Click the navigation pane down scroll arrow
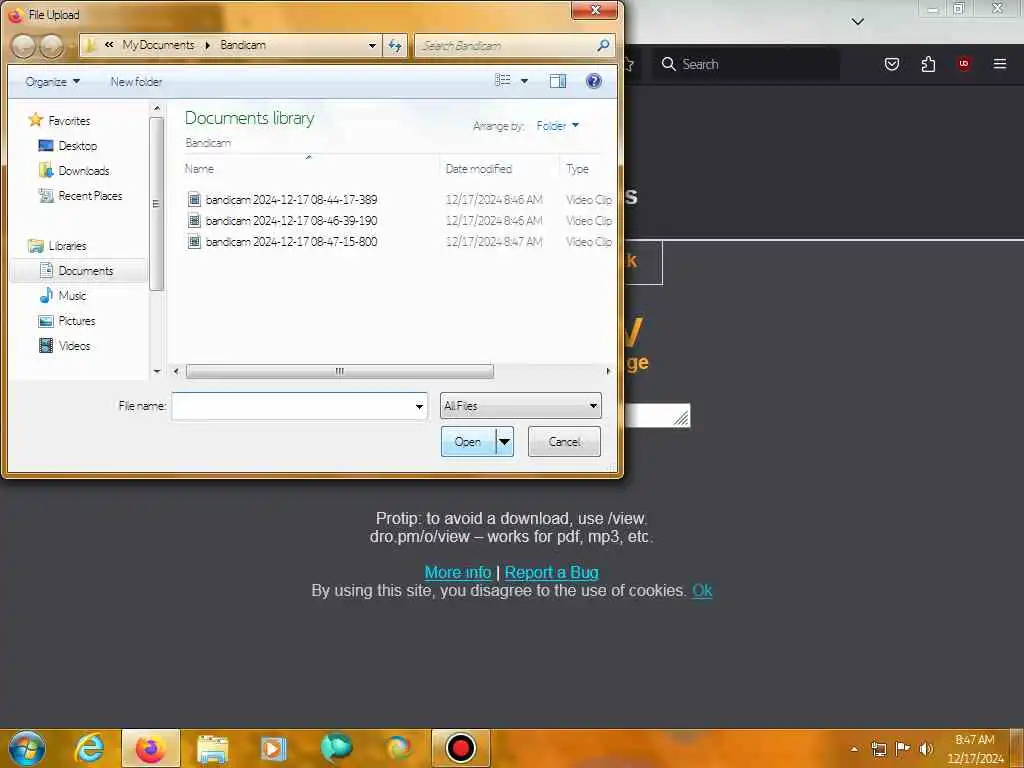Screen dimensions: 1024x768 [157, 371]
